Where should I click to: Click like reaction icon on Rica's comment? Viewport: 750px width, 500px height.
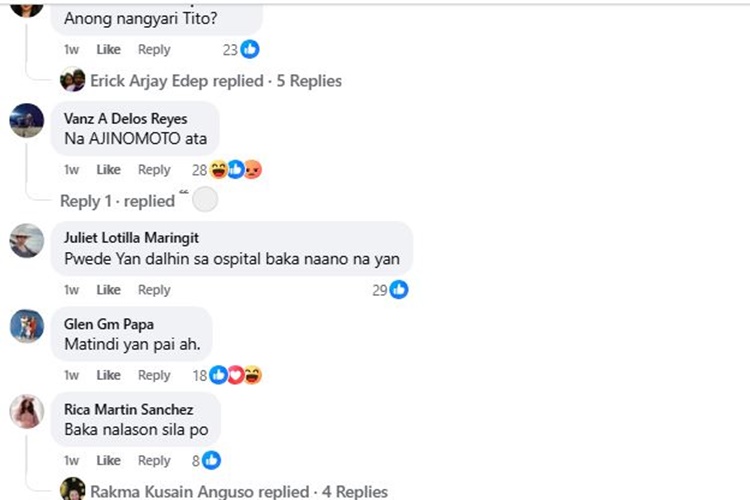(x=211, y=461)
